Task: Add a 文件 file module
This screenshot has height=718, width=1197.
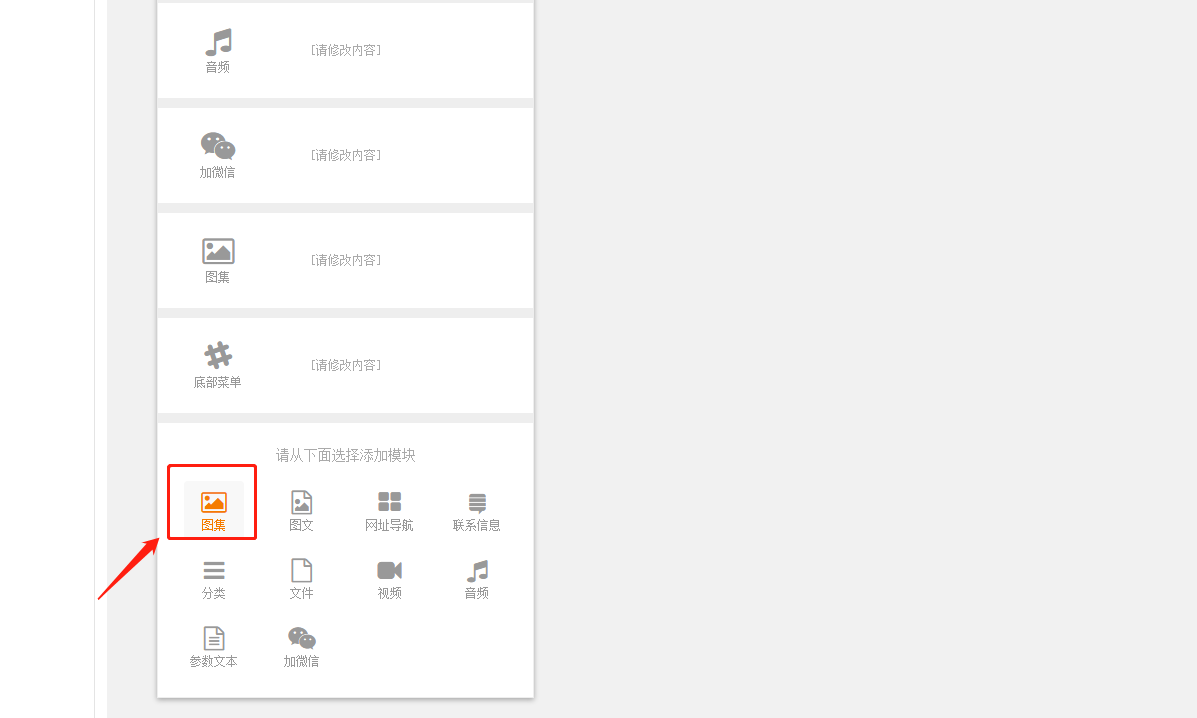Action: (x=301, y=578)
